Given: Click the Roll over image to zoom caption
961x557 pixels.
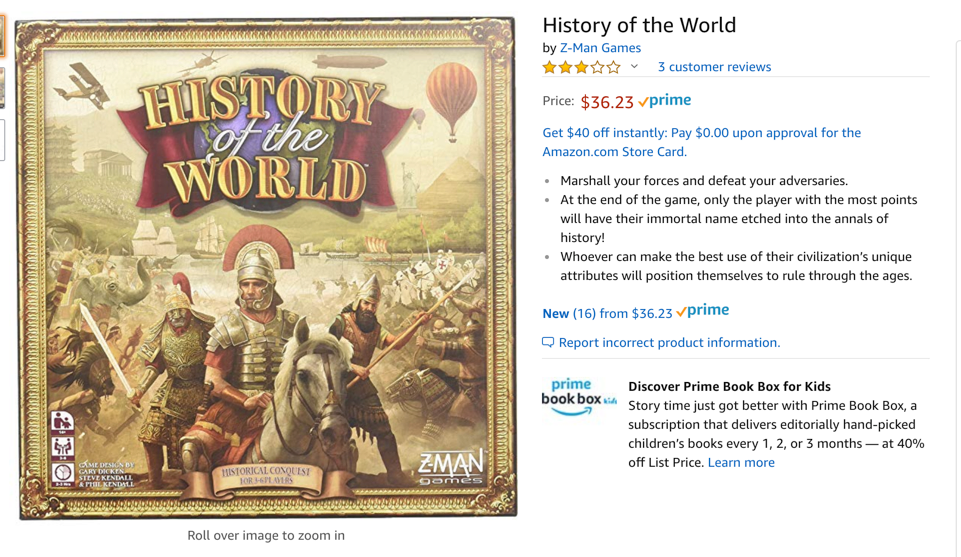Looking at the screenshot, I should 266,535.
